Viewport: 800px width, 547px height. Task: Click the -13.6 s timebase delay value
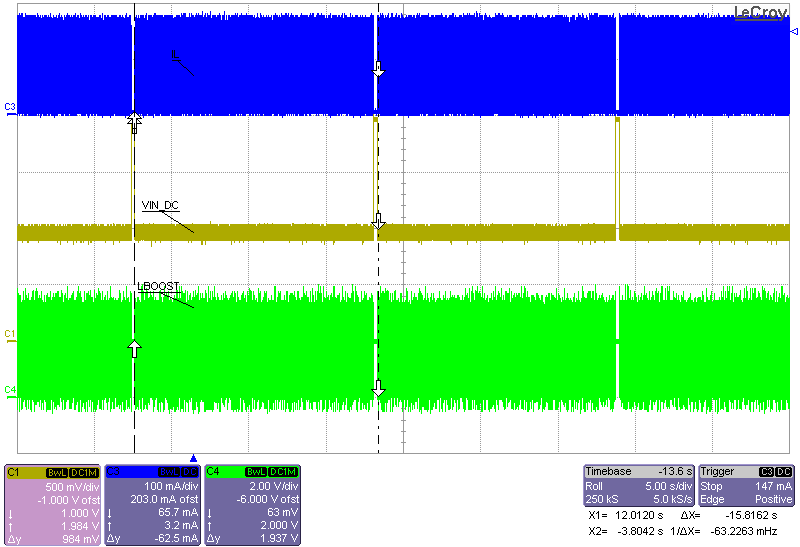tap(675, 471)
